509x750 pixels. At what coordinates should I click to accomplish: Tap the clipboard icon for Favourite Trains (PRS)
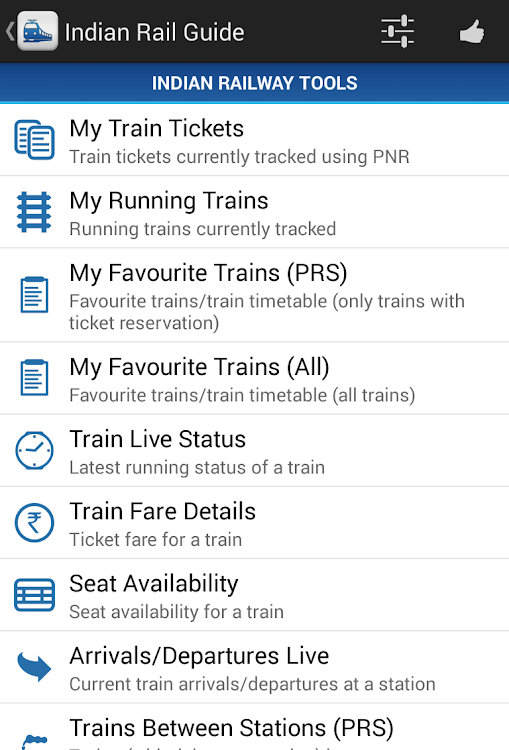(34, 295)
